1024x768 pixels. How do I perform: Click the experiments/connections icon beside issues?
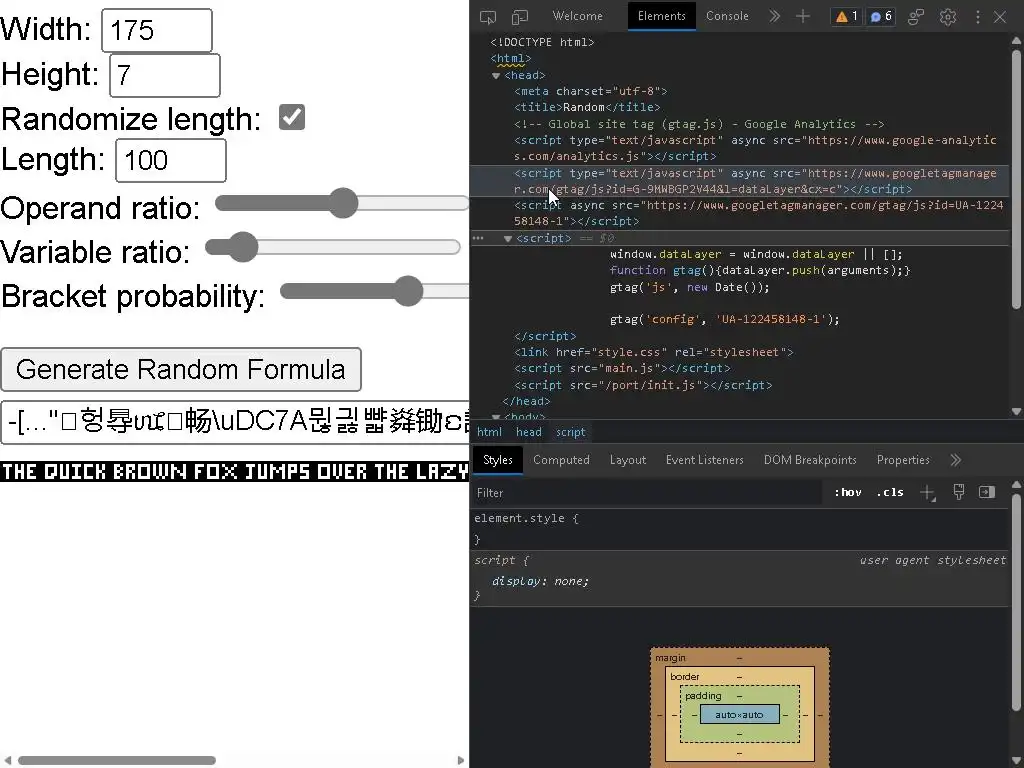916,16
